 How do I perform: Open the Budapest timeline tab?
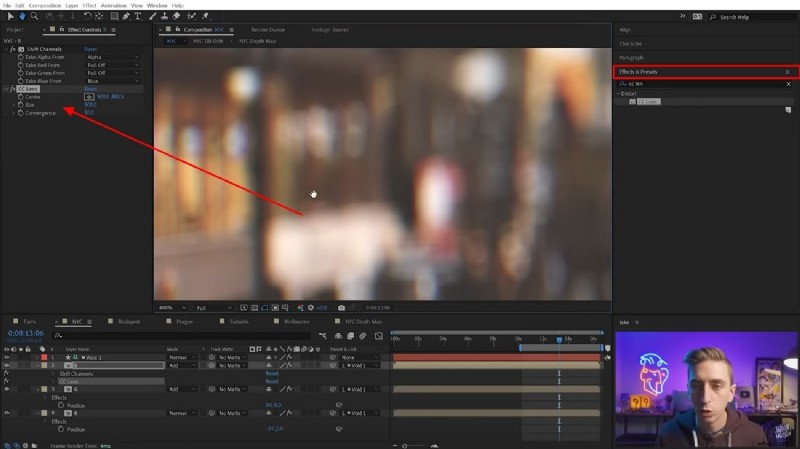(x=129, y=322)
